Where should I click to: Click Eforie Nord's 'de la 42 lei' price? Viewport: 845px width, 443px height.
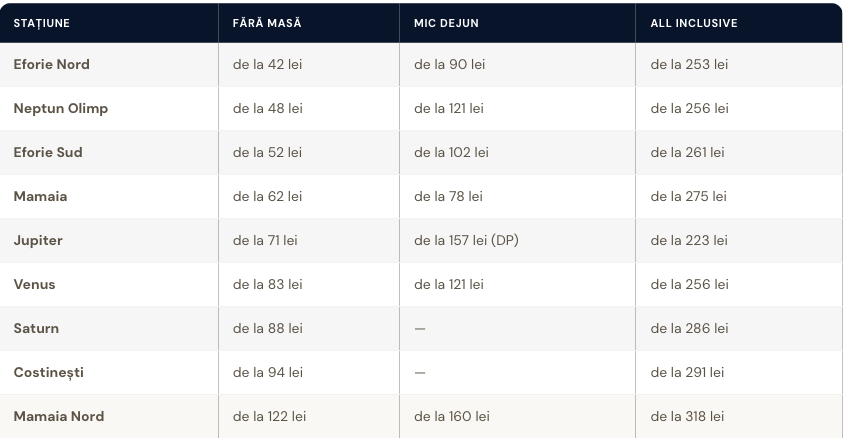(267, 64)
